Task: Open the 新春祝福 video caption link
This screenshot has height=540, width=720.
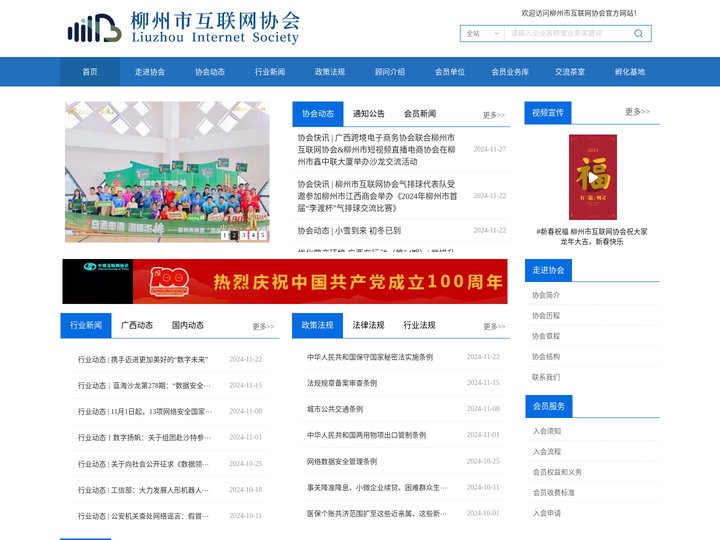Action: pos(592,236)
